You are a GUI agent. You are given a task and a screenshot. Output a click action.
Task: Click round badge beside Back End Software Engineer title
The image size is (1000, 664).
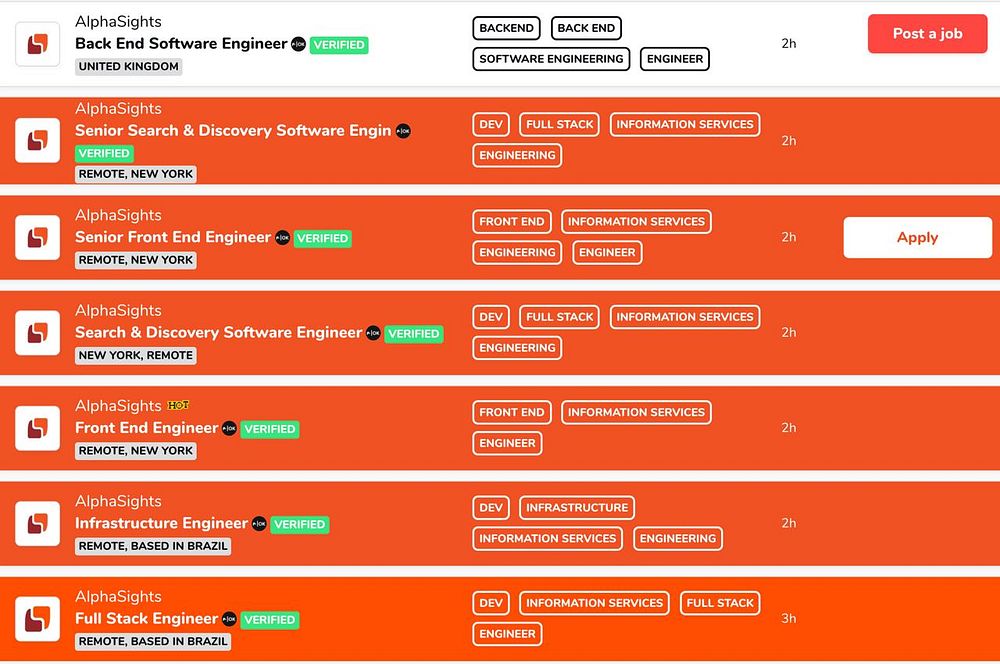(298, 44)
